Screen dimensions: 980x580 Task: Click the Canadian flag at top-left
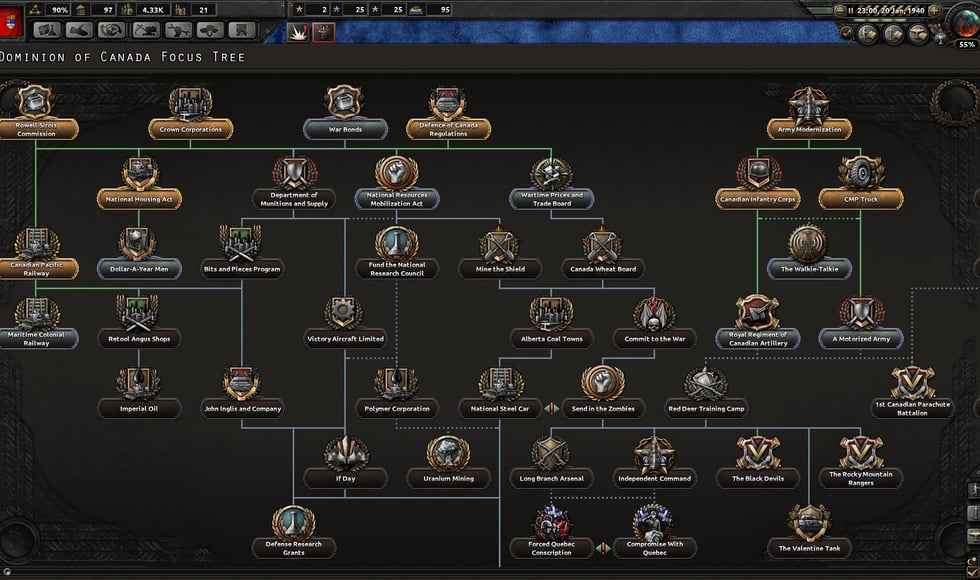pyautogui.click(x=11, y=23)
